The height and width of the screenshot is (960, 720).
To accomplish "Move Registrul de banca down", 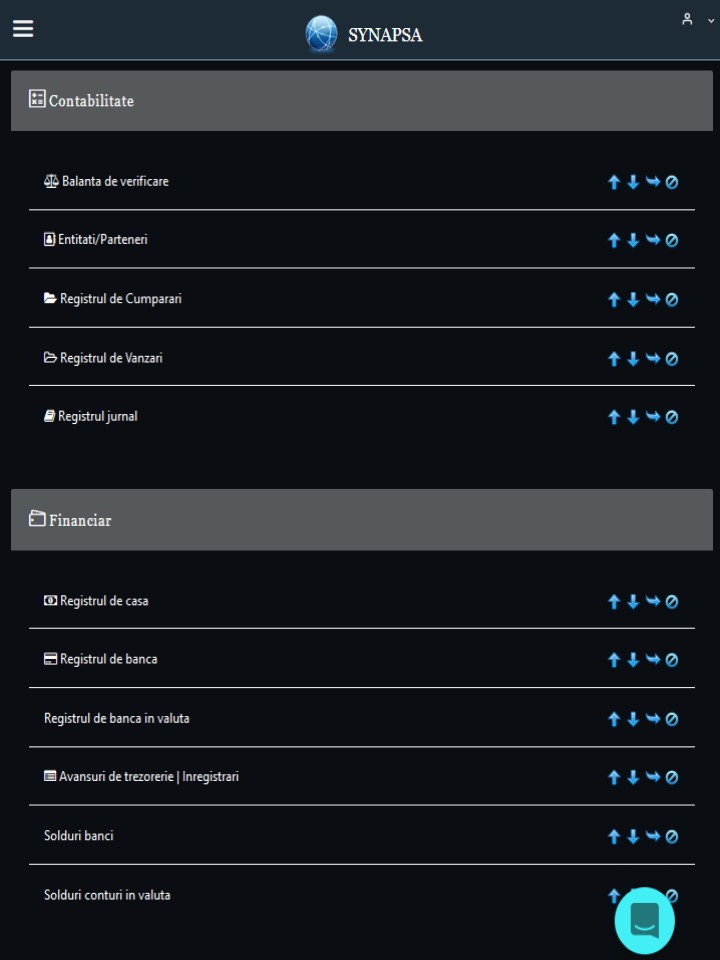I will [633, 660].
